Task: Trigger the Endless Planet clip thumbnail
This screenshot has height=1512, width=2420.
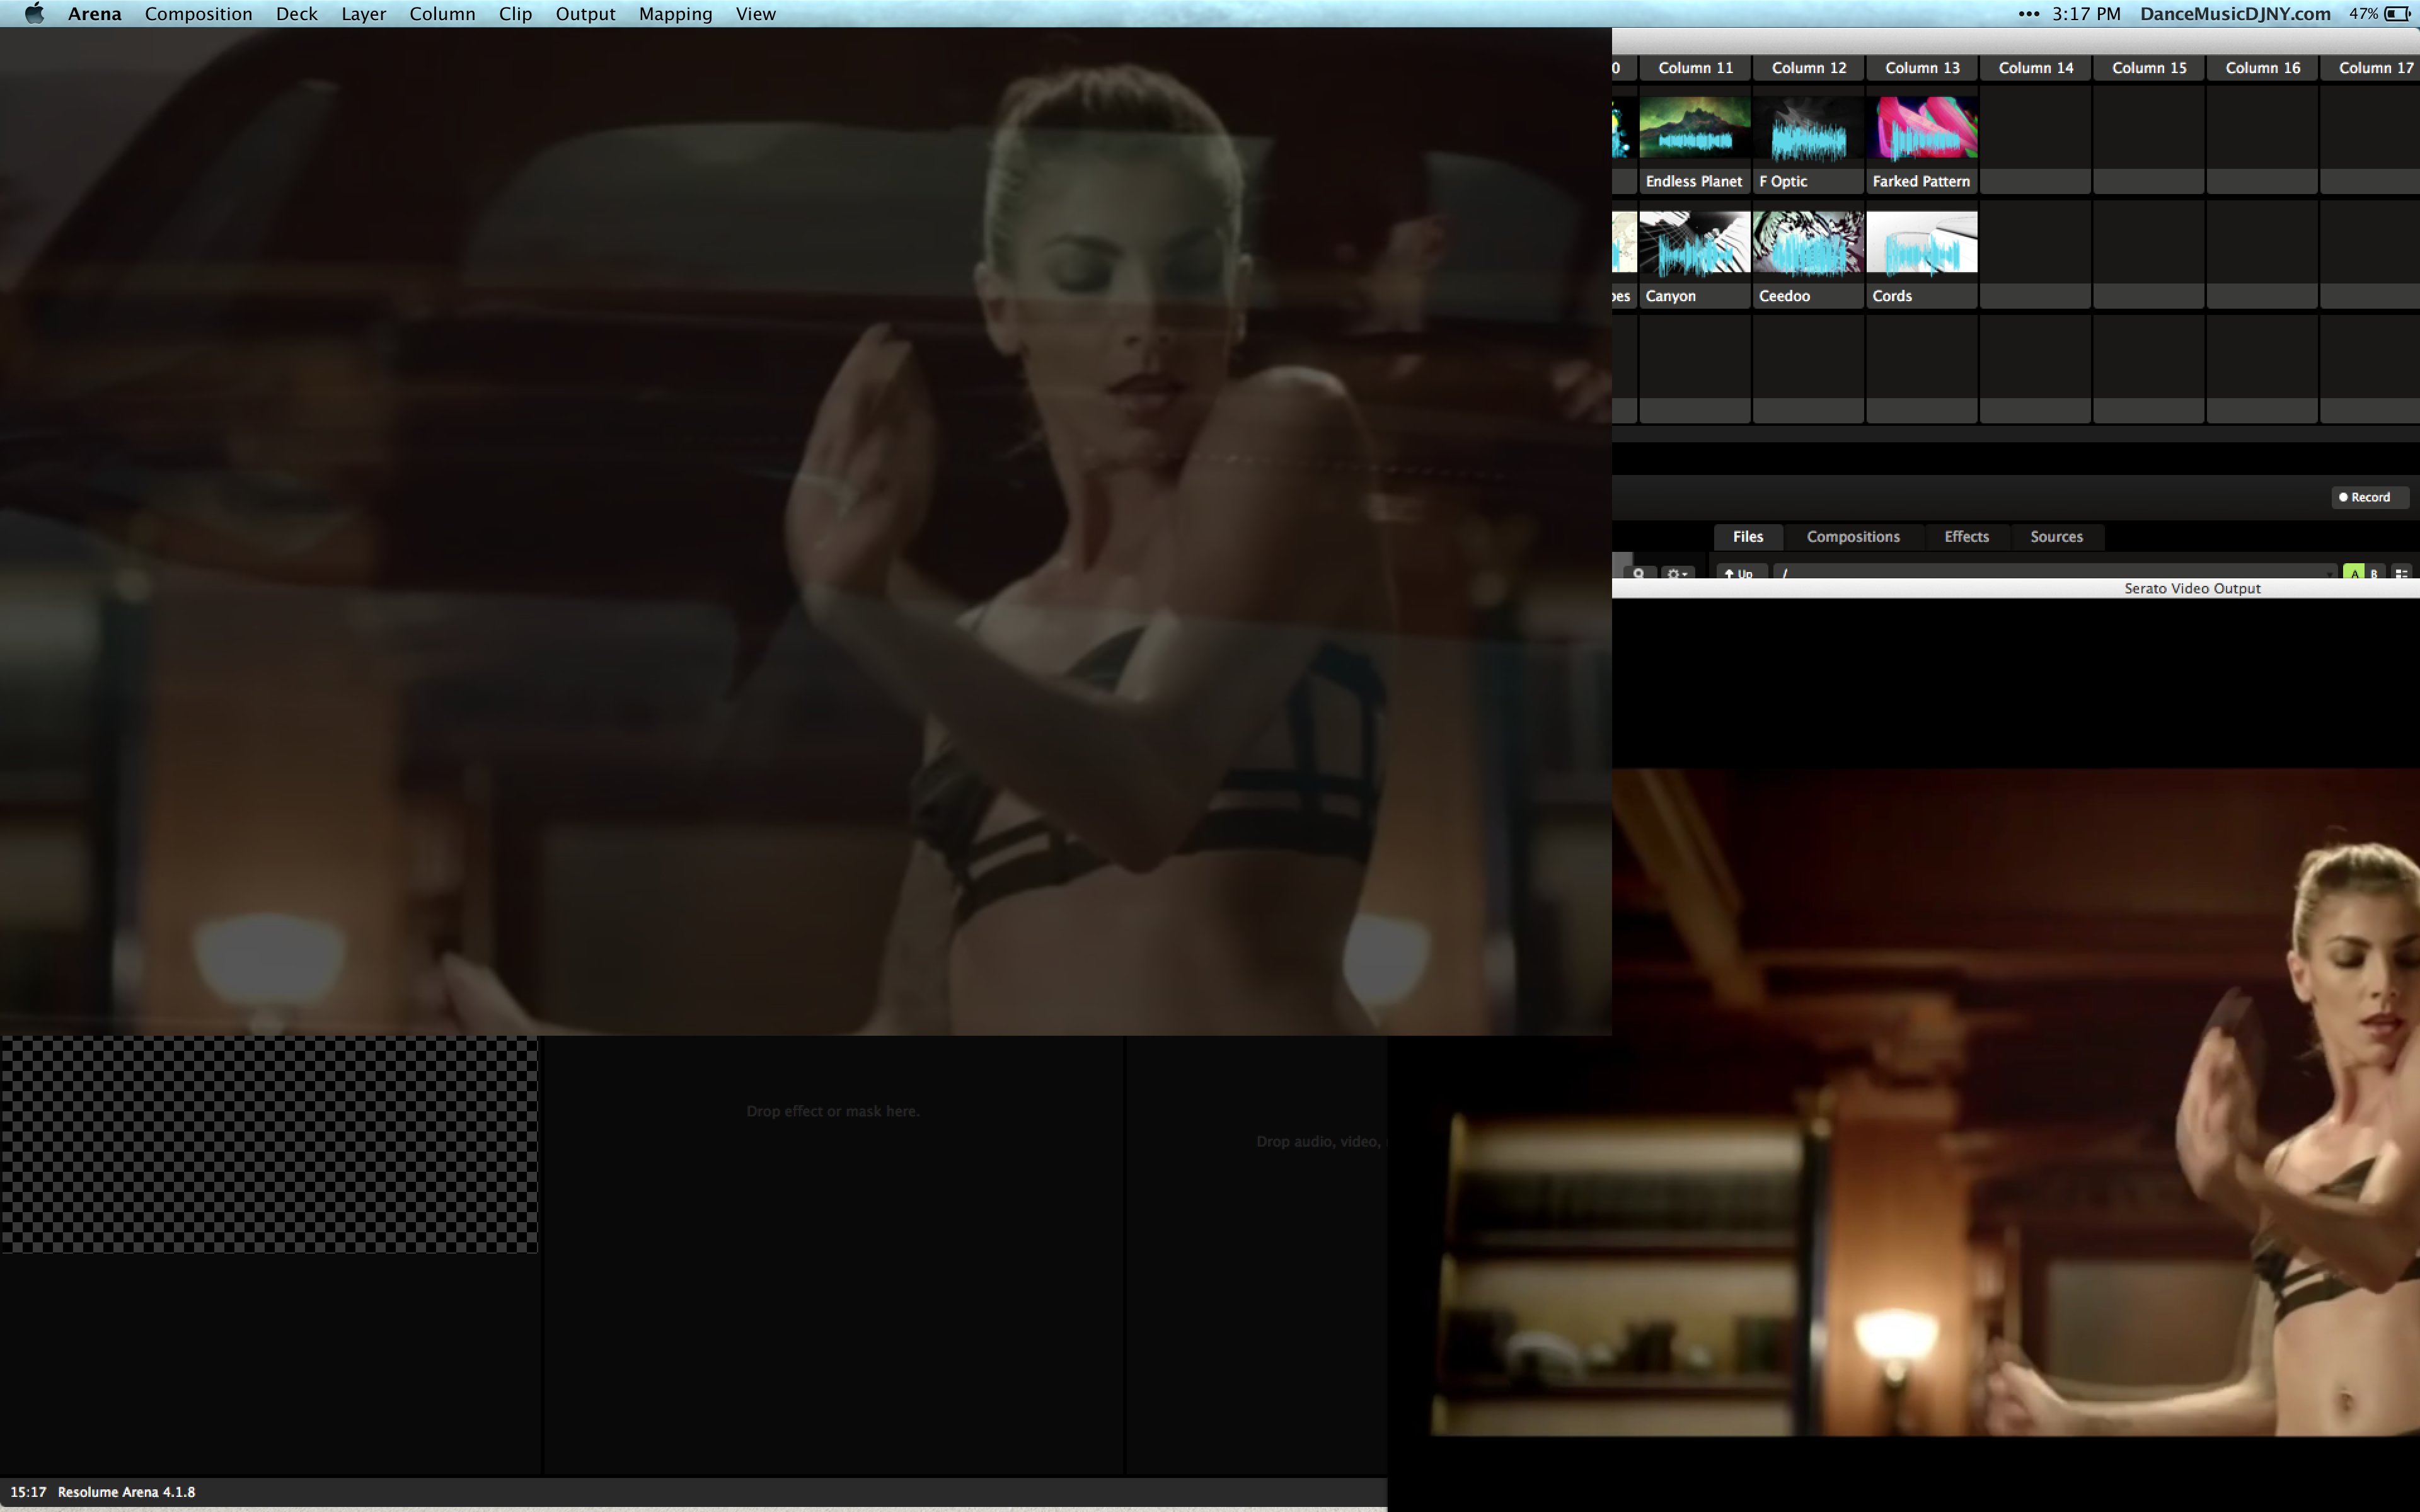Action: [x=1694, y=128]
